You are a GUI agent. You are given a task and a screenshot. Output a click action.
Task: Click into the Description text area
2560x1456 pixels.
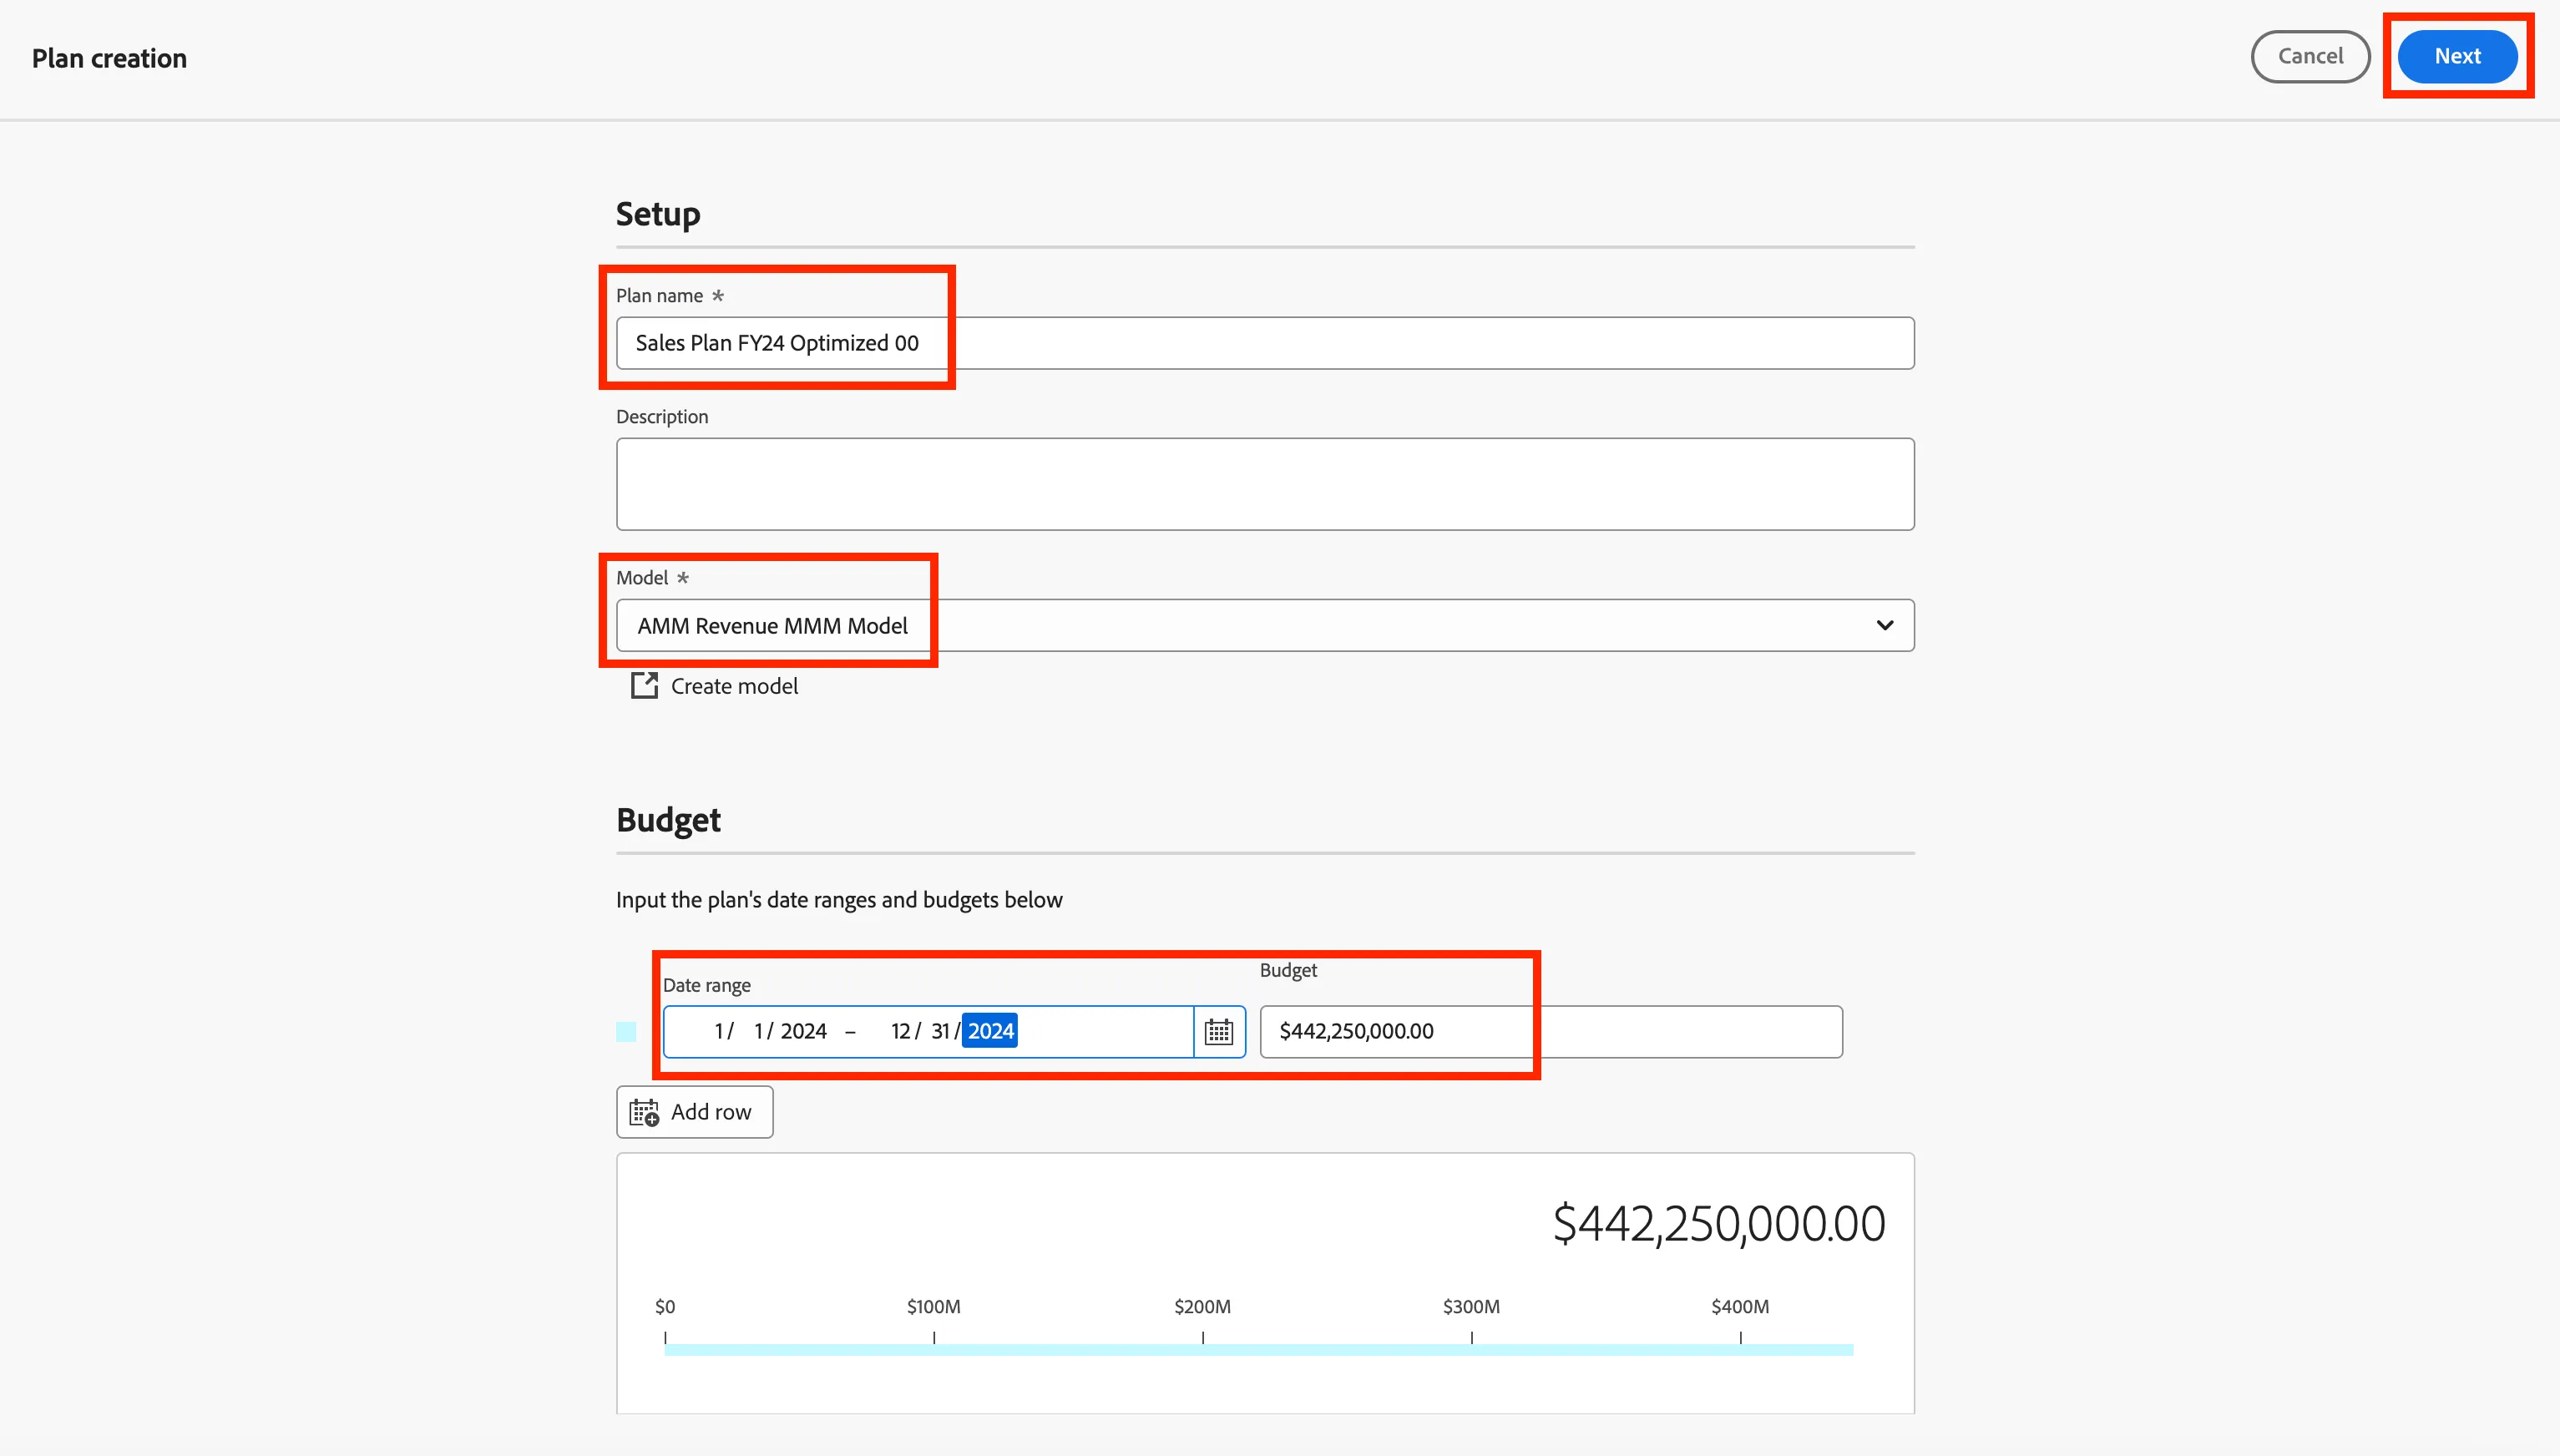tap(1265, 484)
